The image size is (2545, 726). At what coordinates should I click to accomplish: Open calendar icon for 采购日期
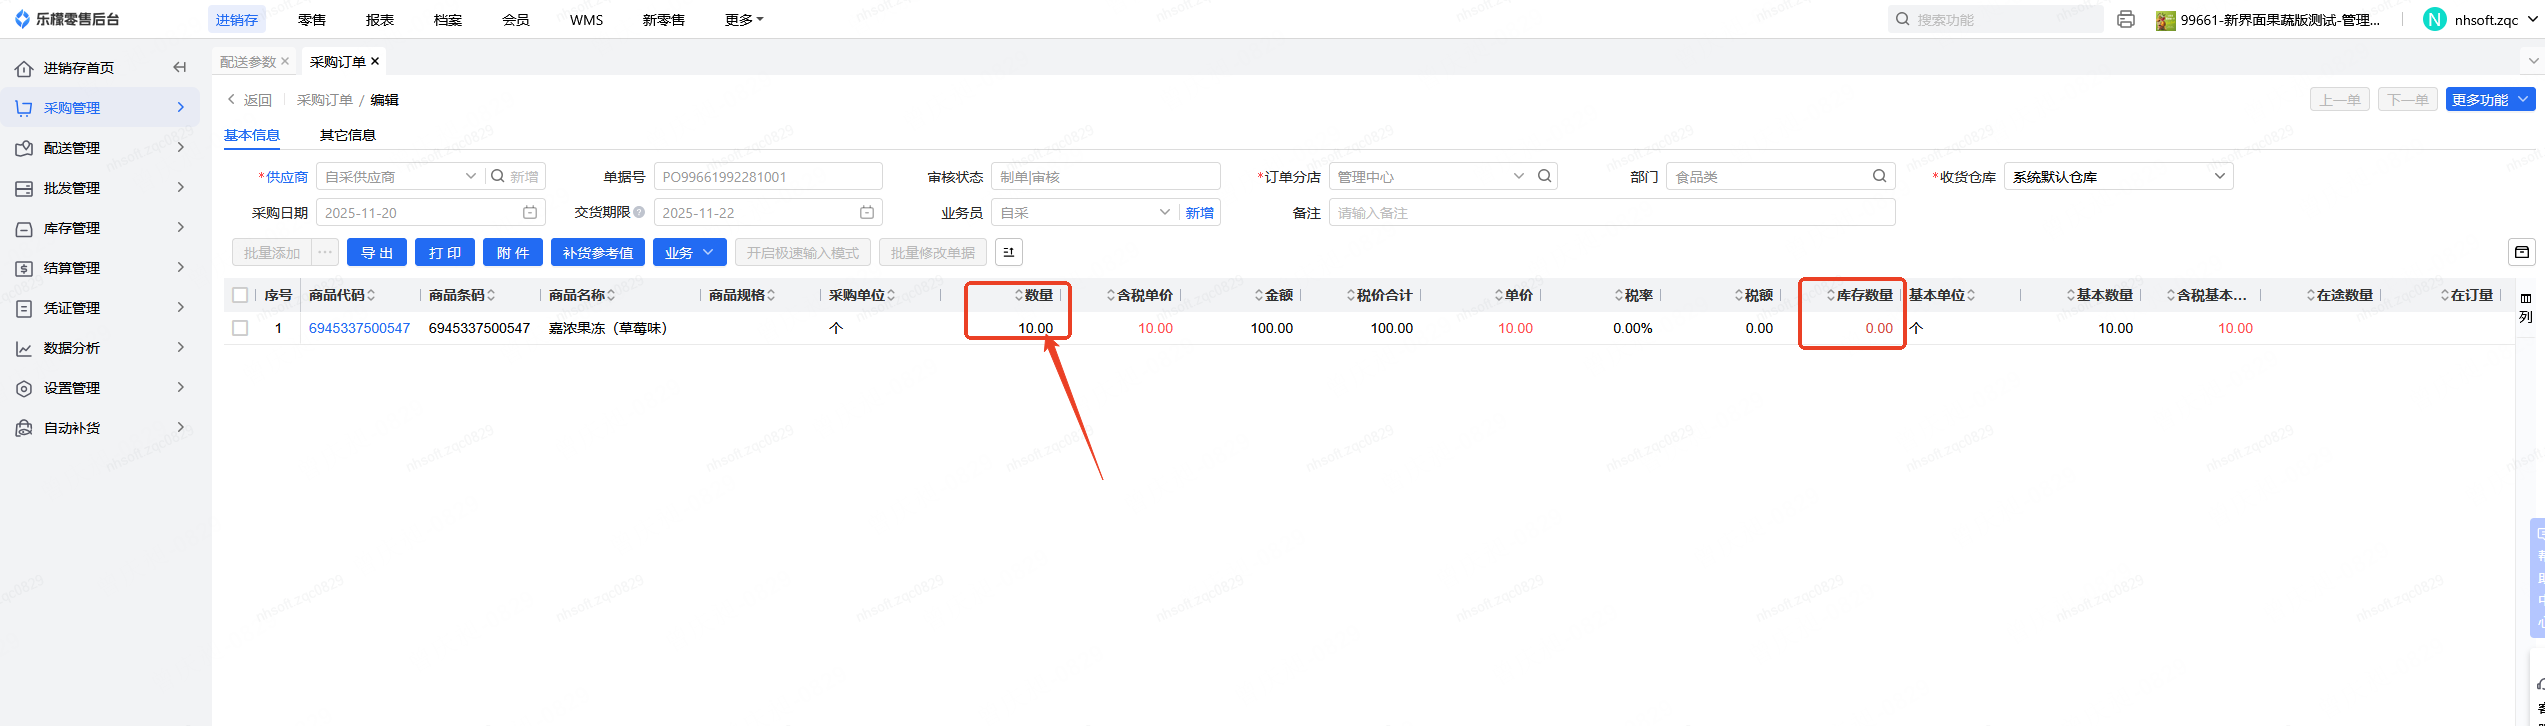530,213
